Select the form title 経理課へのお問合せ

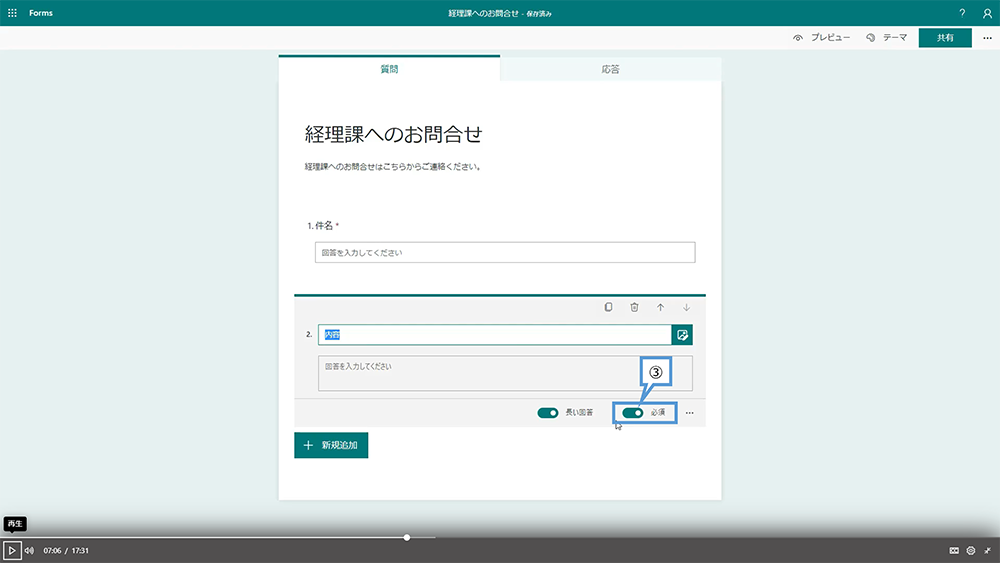[x=393, y=135]
